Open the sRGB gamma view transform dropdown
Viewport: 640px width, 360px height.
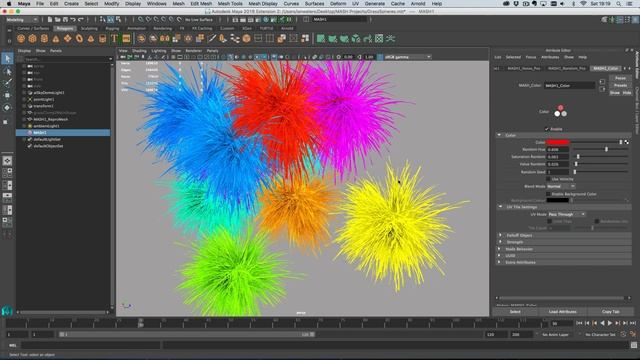[407, 57]
